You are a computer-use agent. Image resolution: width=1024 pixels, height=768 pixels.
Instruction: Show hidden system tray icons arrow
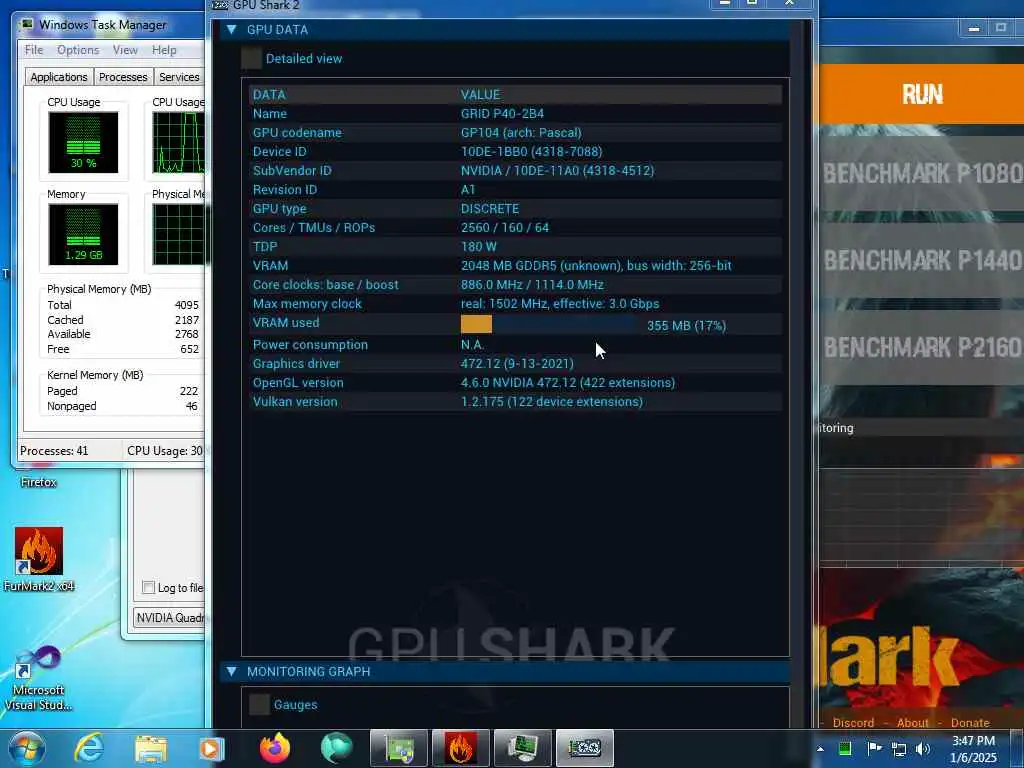click(x=820, y=749)
